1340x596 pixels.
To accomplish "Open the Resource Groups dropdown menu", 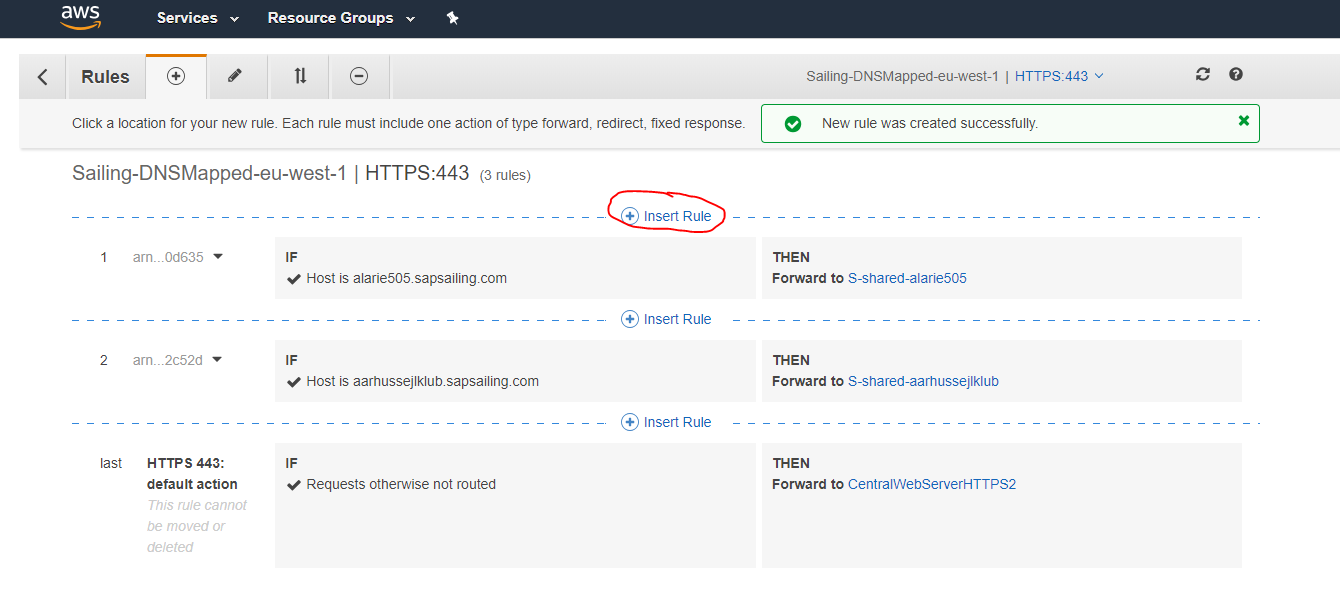I will 341,18.
